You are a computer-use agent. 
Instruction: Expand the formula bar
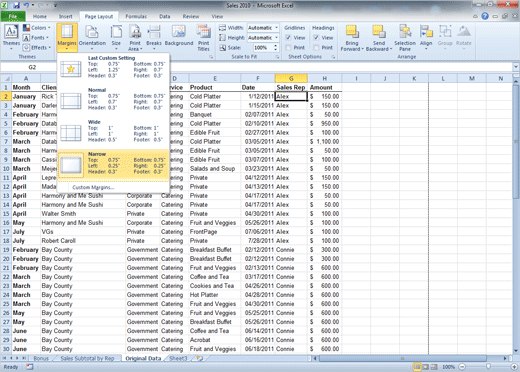pos(516,67)
